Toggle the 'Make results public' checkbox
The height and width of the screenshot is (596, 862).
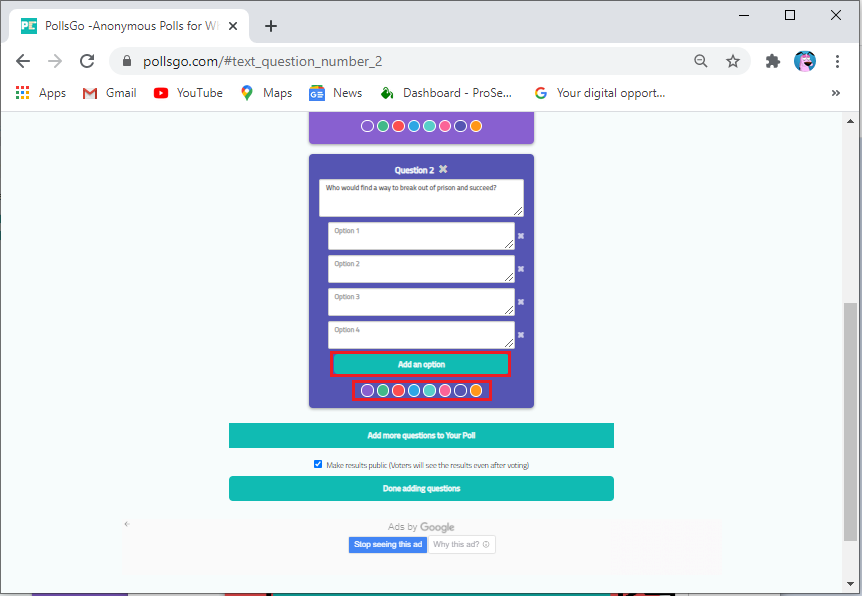tap(318, 464)
